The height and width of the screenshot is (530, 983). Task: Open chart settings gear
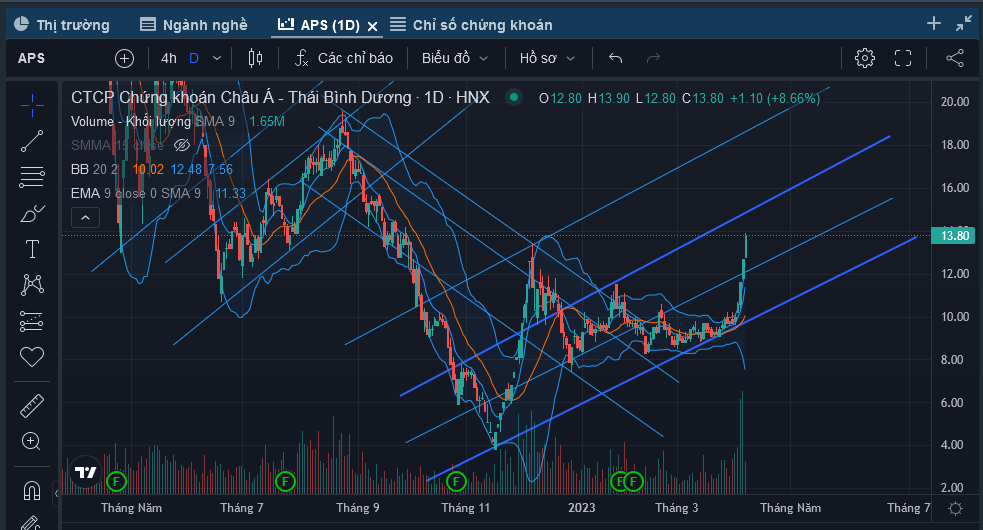pos(865,58)
